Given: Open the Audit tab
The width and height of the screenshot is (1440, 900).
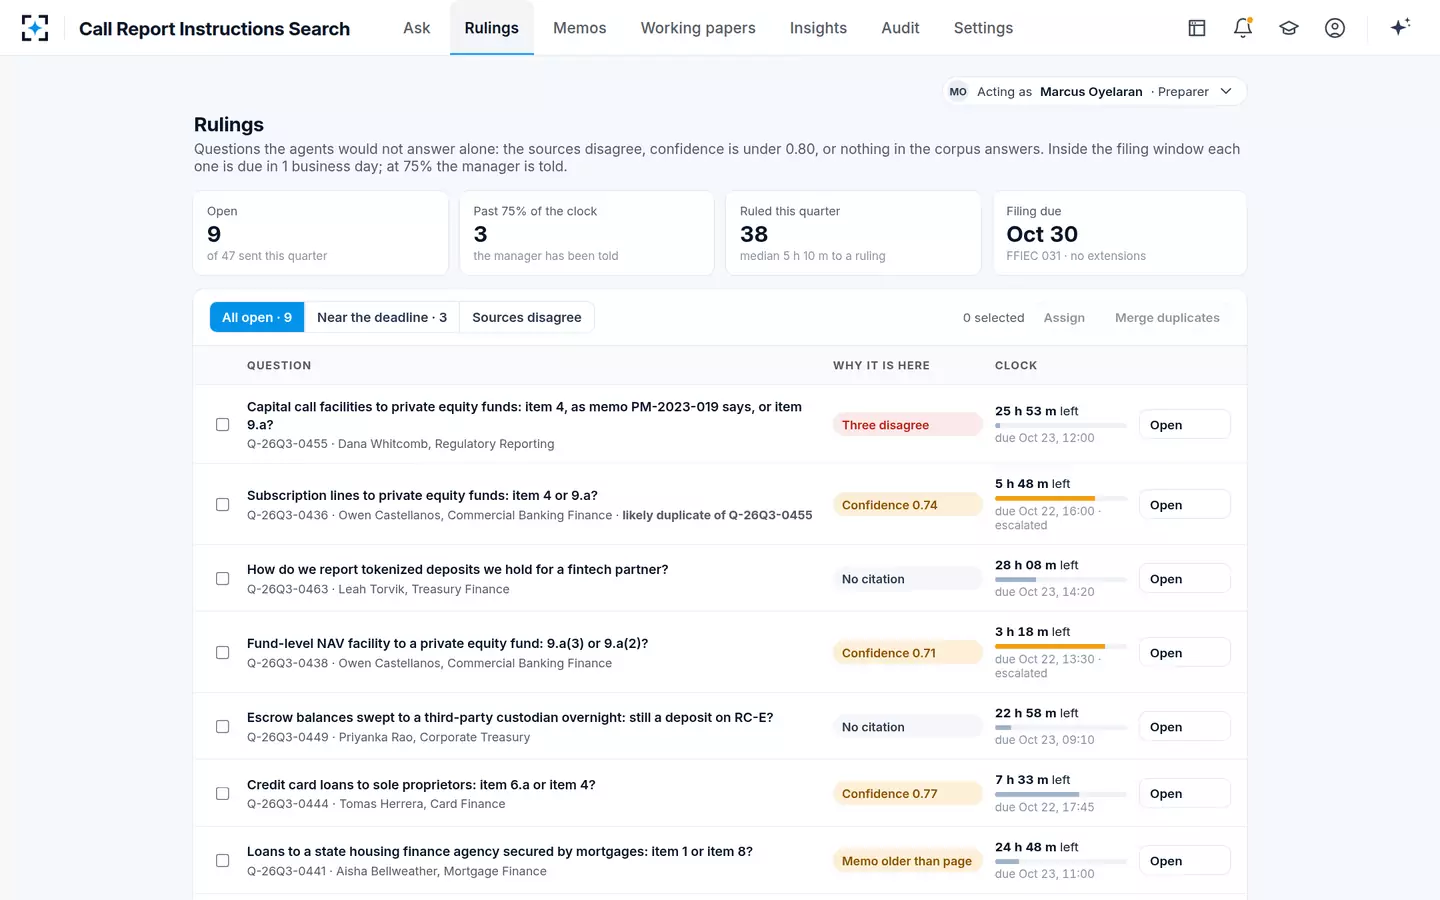Looking at the screenshot, I should pyautogui.click(x=900, y=28).
